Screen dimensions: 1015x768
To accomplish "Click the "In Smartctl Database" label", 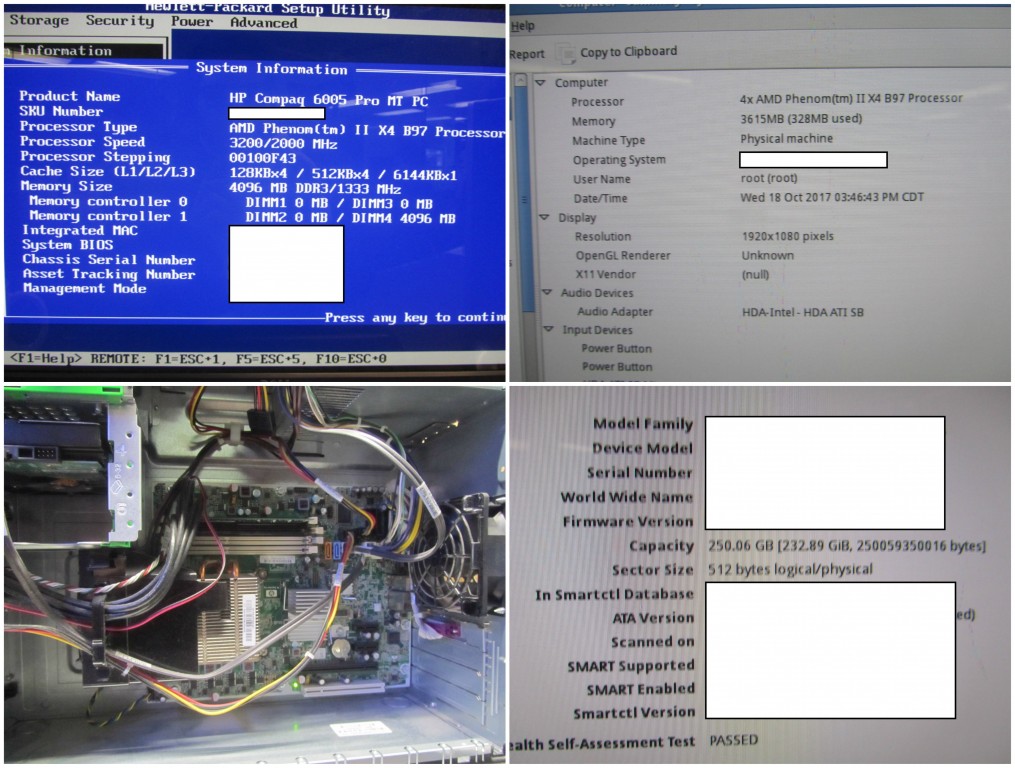I will point(614,594).
